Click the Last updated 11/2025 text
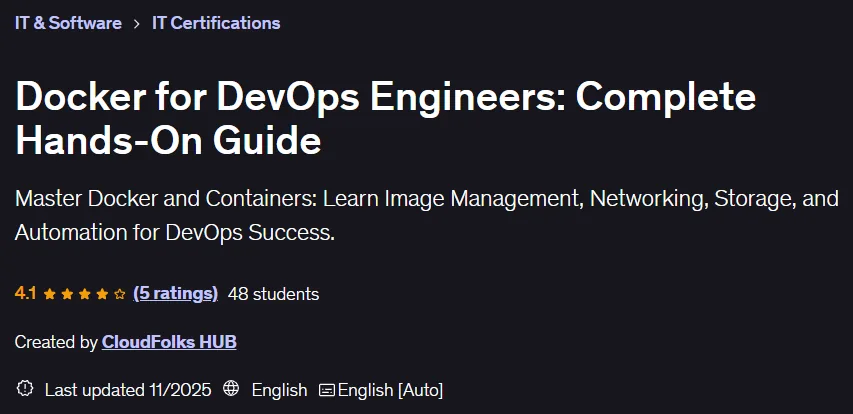 [128, 390]
